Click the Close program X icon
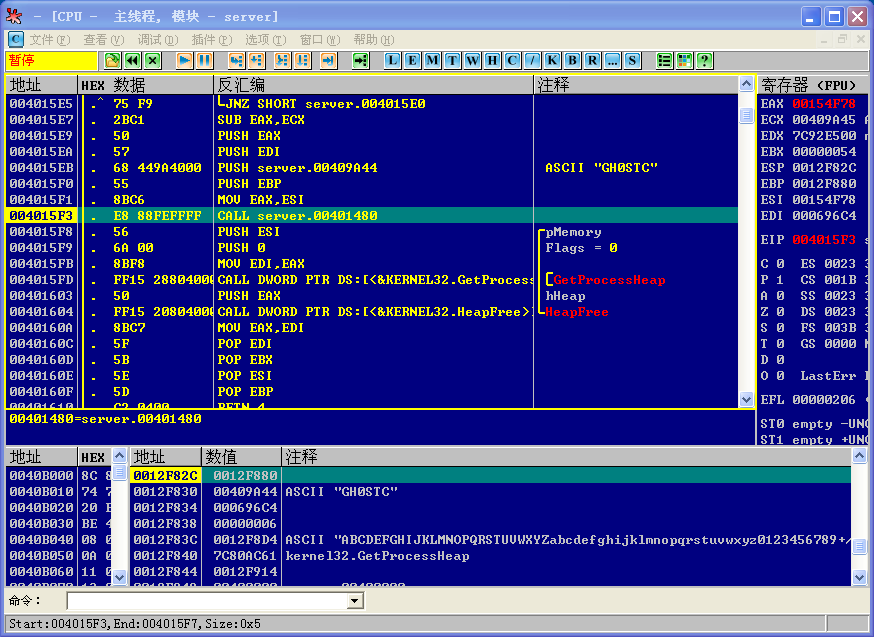Screen dimensions: 874x637 point(153,60)
